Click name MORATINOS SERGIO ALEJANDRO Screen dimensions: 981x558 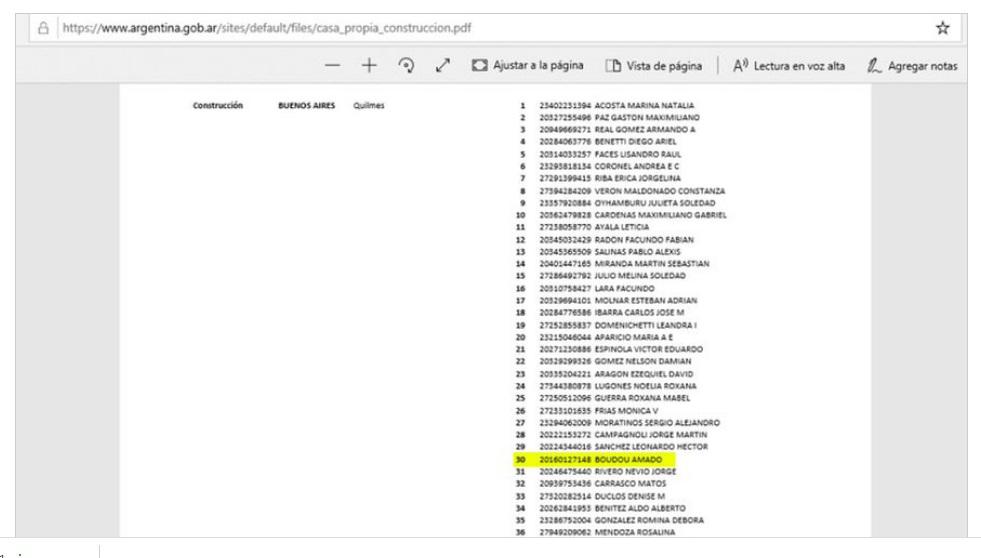(x=657, y=423)
